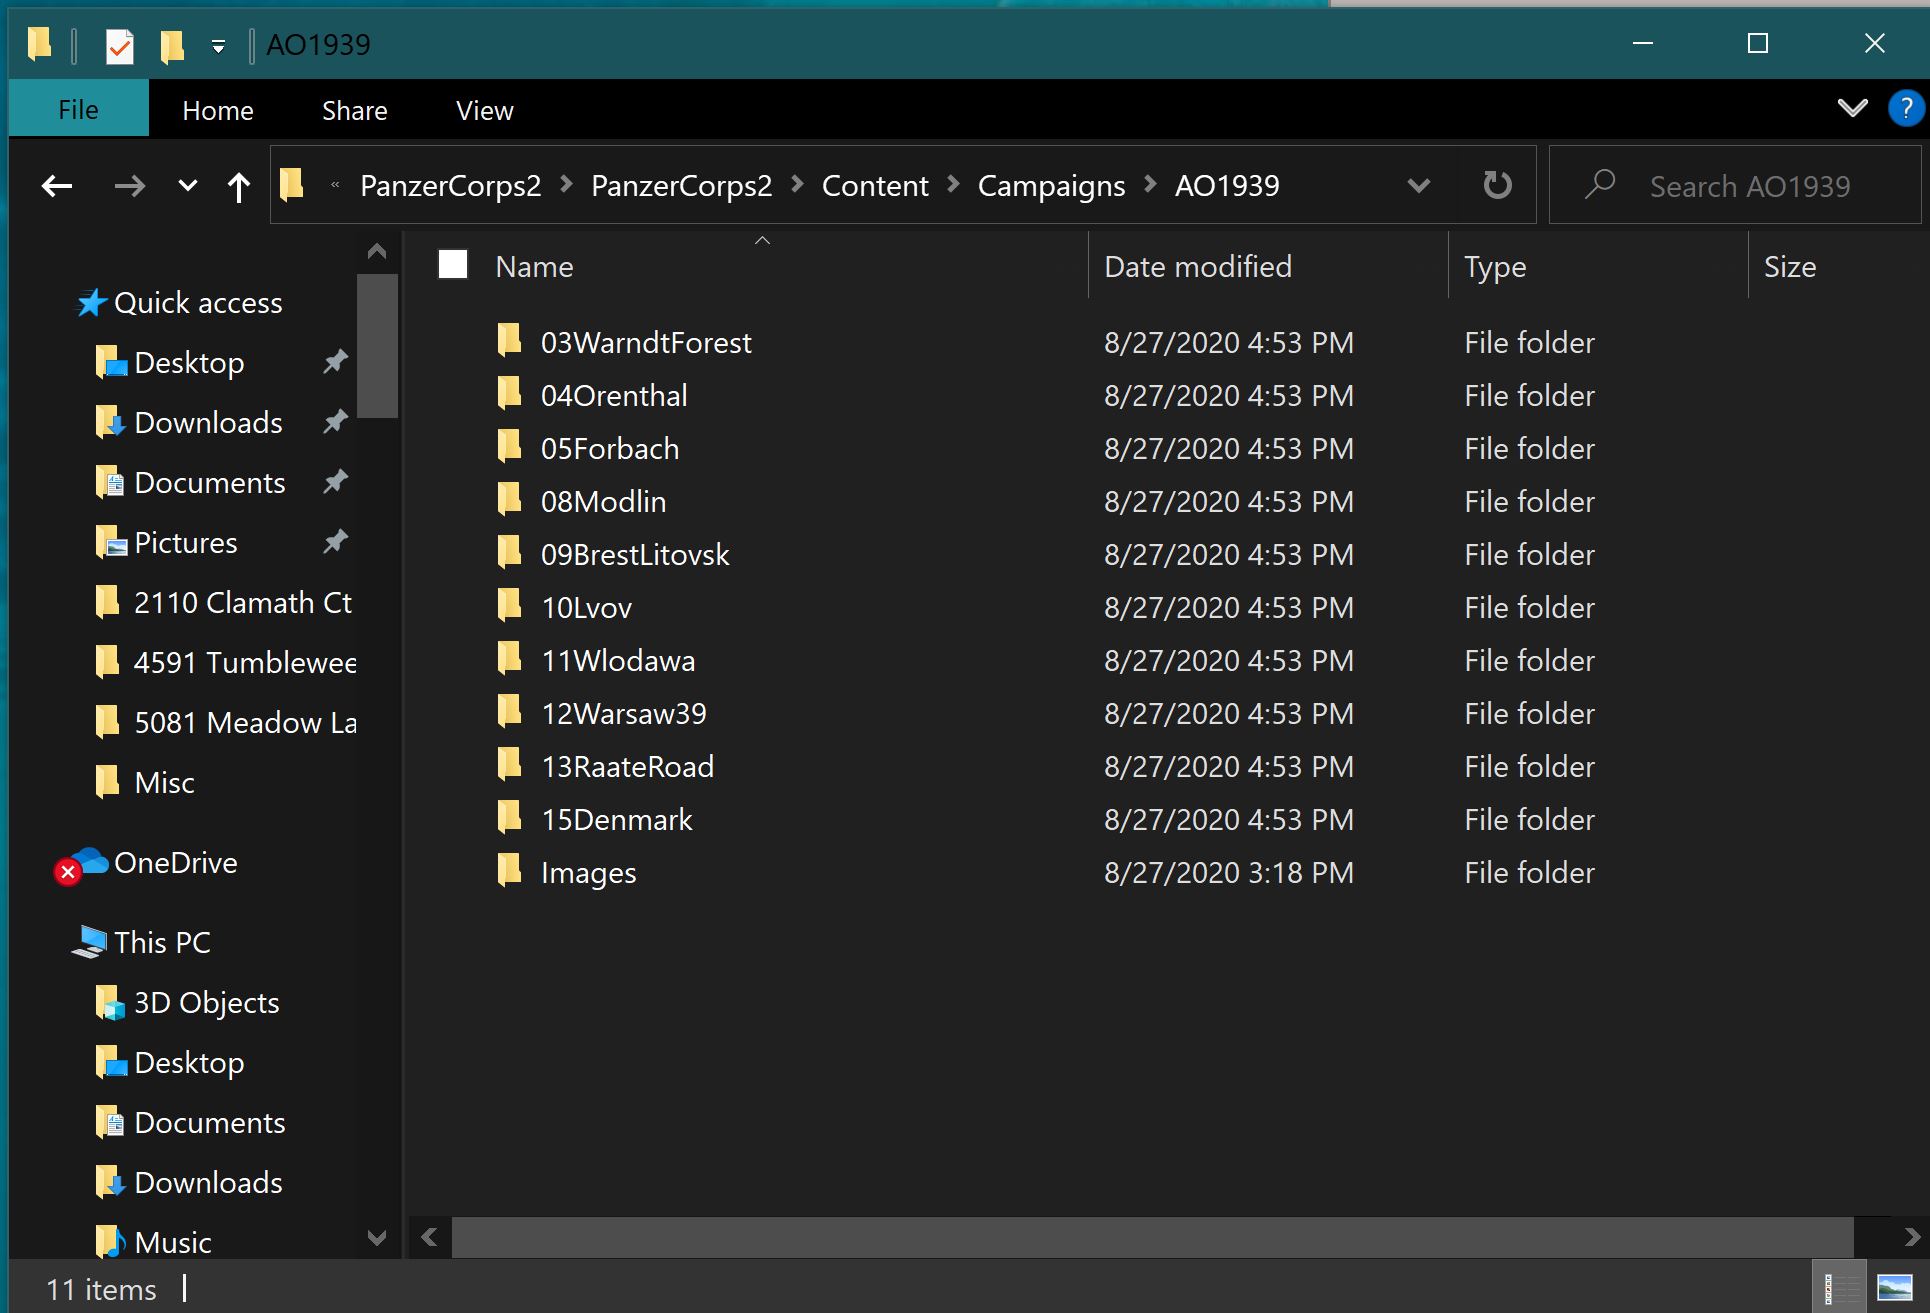Viewport: 1930px width, 1313px height.
Task: Open Music under This PC
Action: coord(173,1243)
